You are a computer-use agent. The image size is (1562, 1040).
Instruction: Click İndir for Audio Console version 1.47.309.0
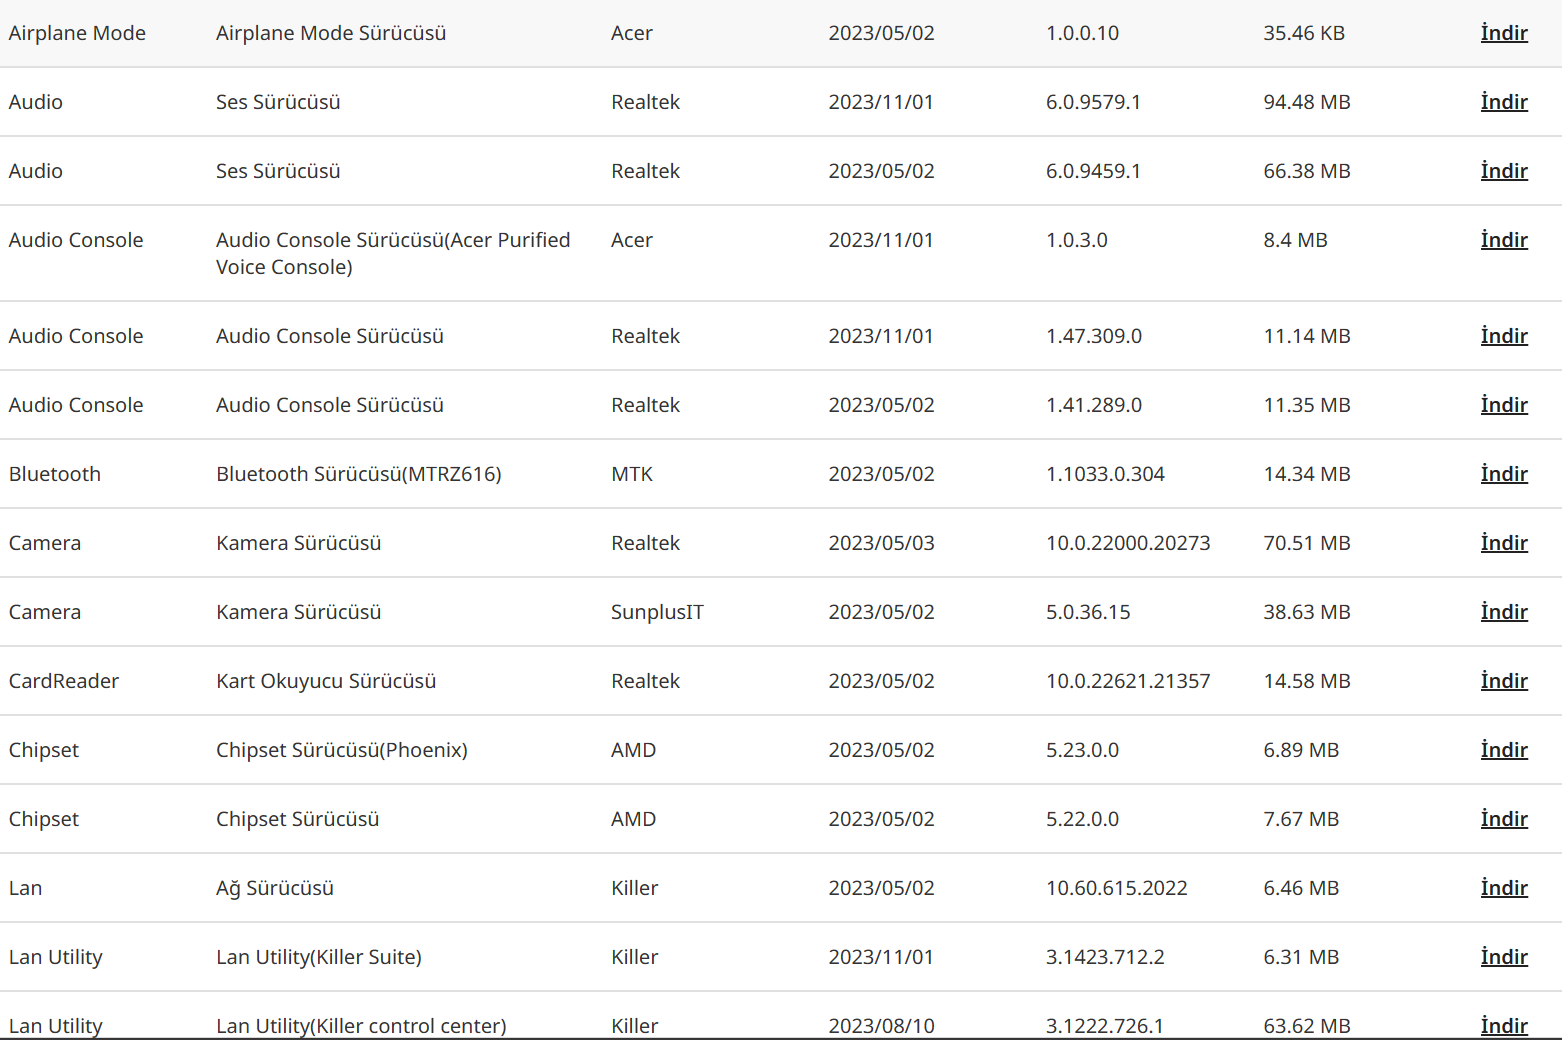tap(1504, 336)
